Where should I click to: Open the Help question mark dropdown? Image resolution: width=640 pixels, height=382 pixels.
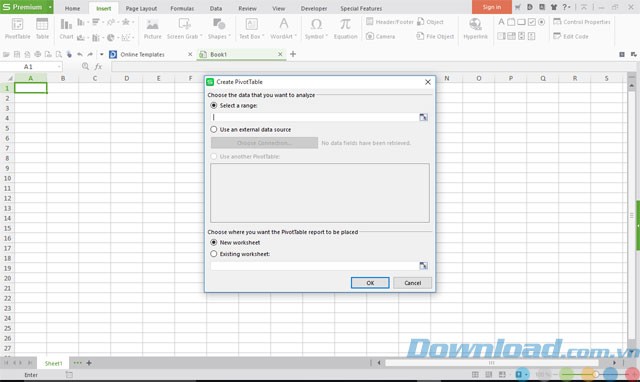[566, 7]
